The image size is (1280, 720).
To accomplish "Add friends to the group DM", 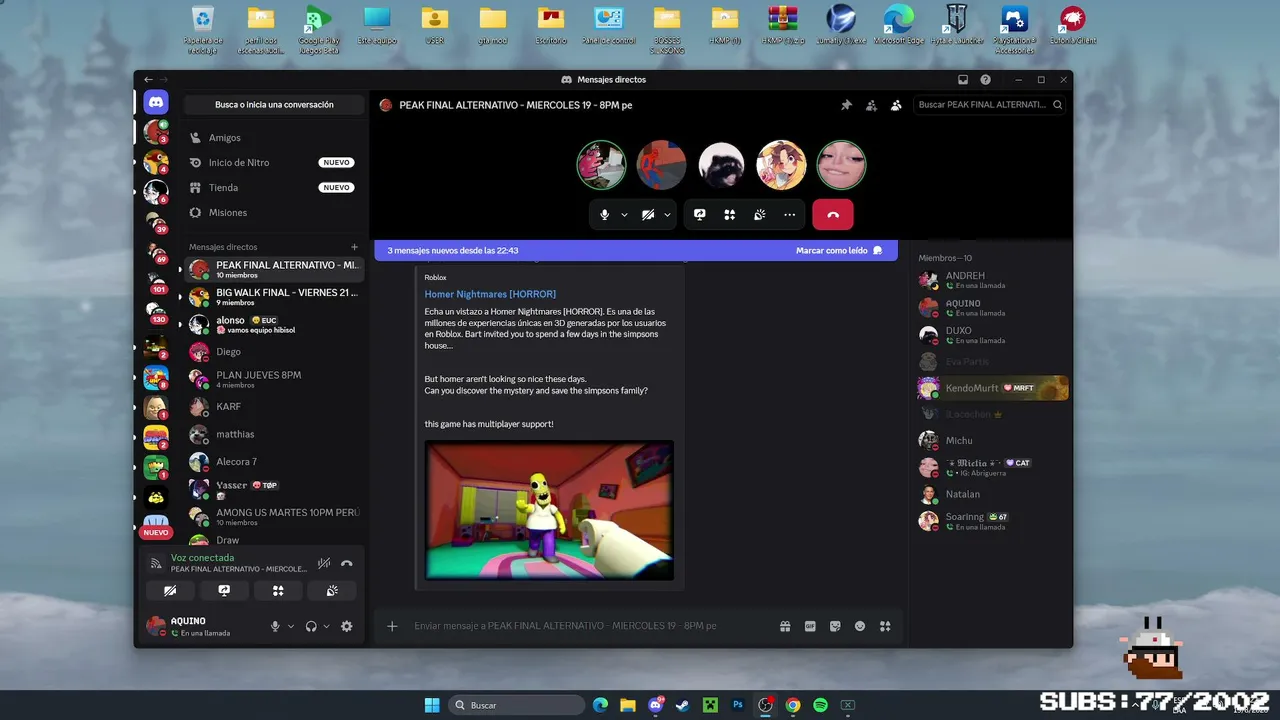I will click(871, 105).
